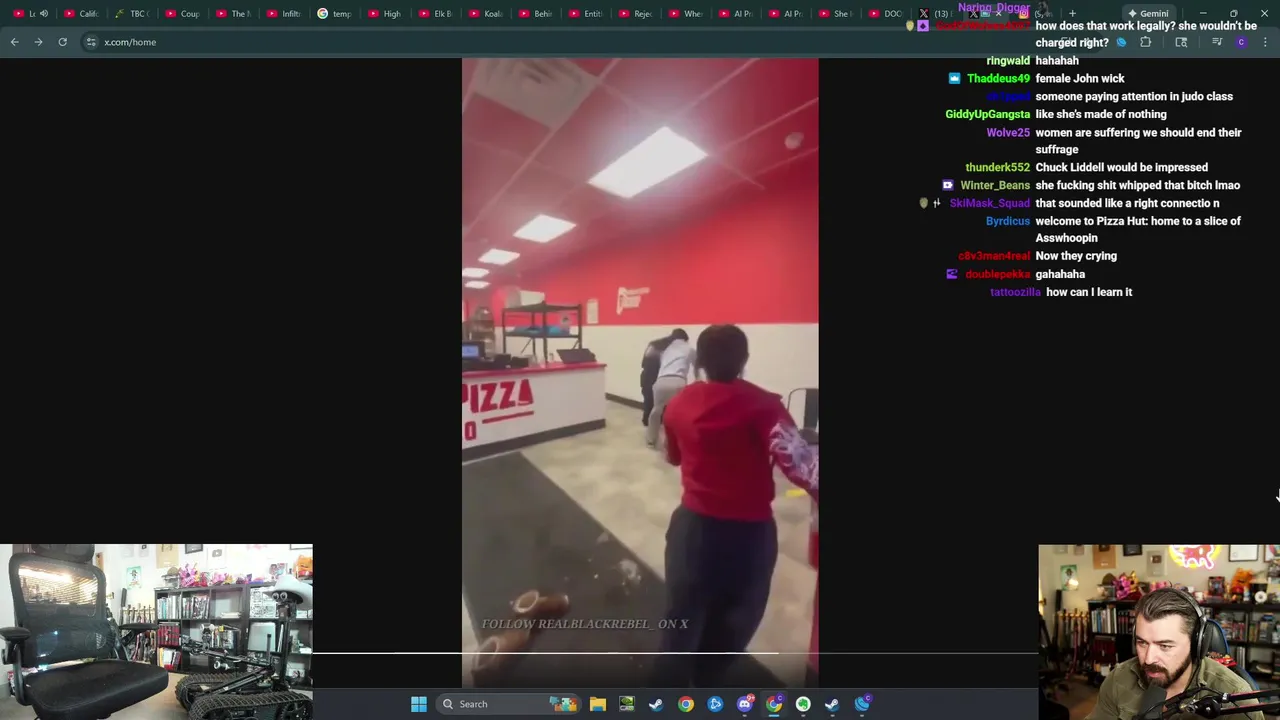Seek on the video progress bar

[675, 653]
